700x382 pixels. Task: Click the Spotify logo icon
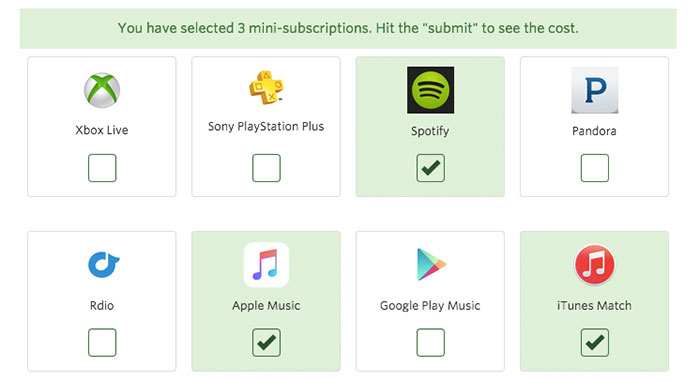(x=430, y=90)
